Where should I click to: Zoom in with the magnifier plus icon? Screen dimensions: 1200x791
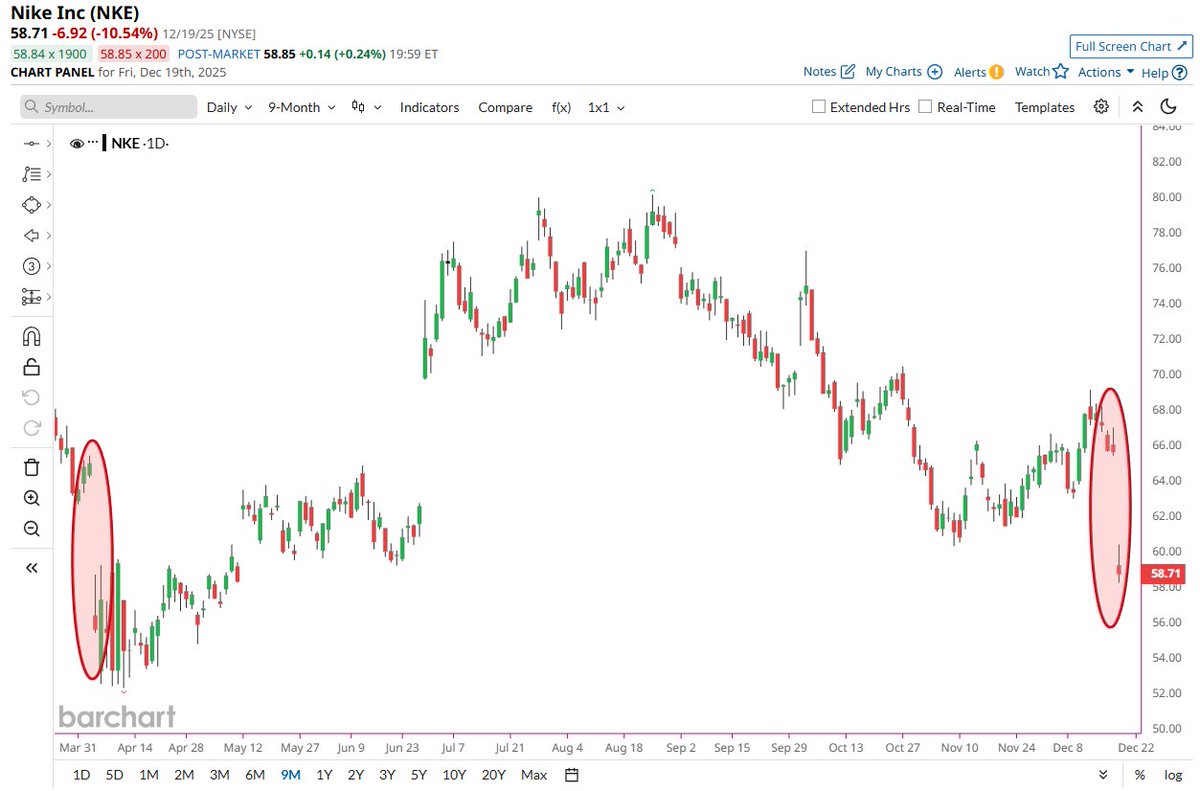(31, 498)
